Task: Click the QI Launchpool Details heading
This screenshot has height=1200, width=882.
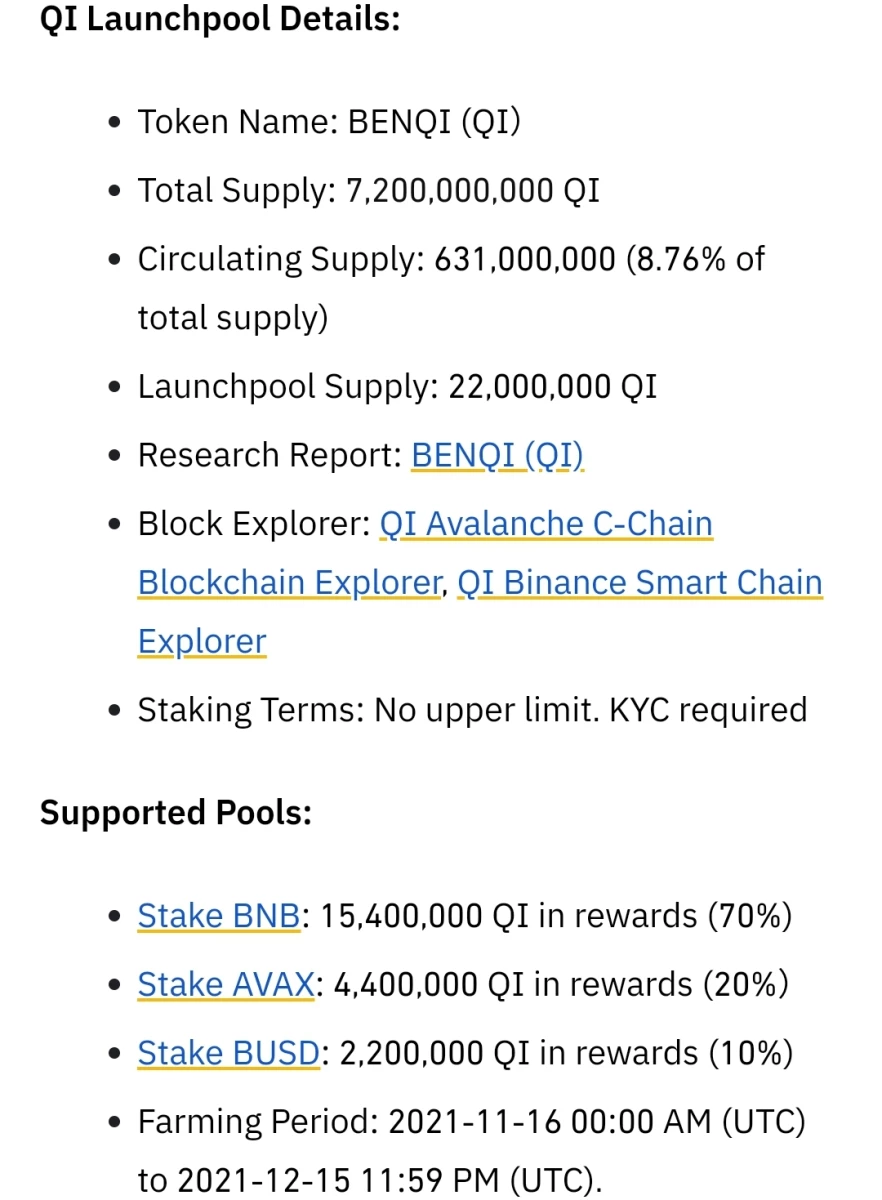Action: (x=220, y=20)
